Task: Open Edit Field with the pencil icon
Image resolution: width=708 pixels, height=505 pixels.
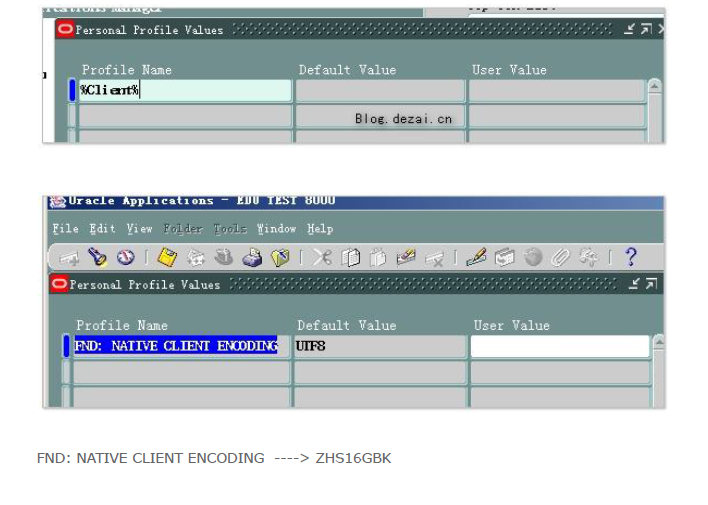Action: (476, 257)
